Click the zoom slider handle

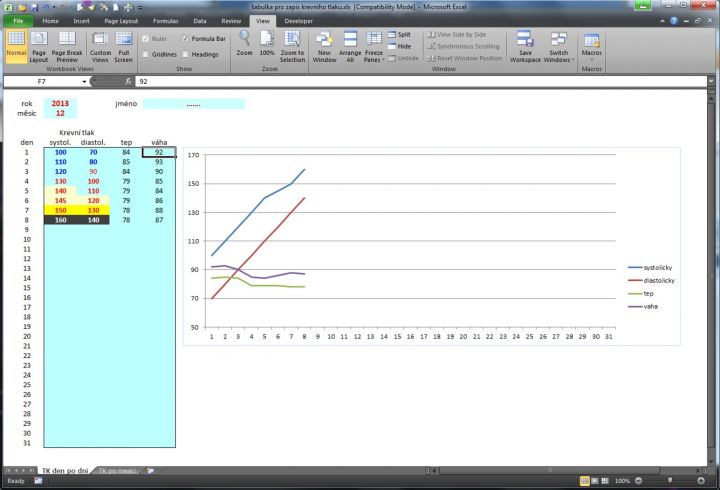(x=670, y=480)
